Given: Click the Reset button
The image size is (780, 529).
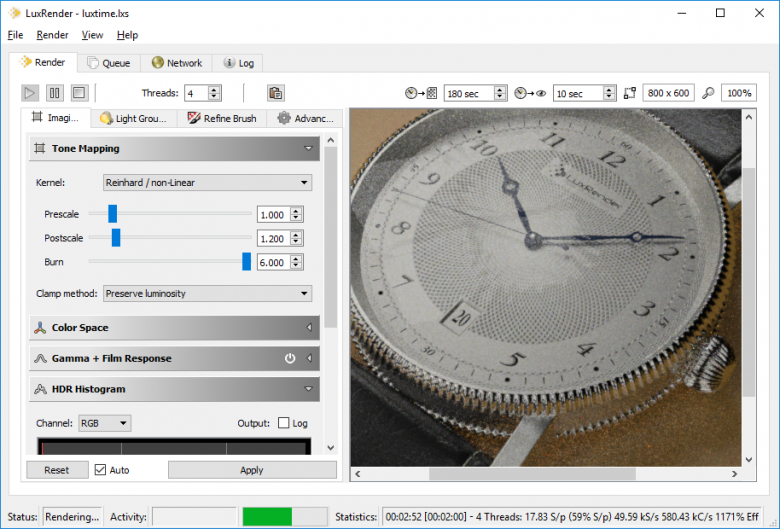Looking at the screenshot, I should coord(57,470).
